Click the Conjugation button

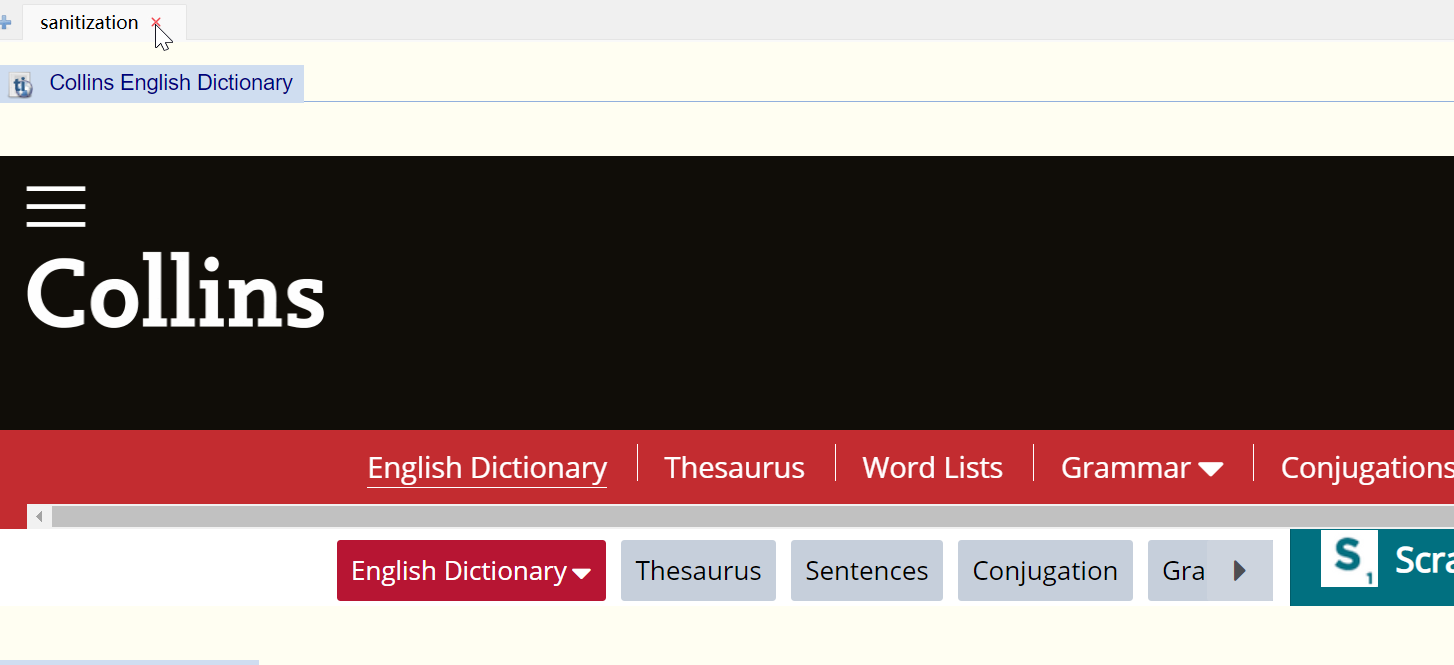[x=1045, y=571]
